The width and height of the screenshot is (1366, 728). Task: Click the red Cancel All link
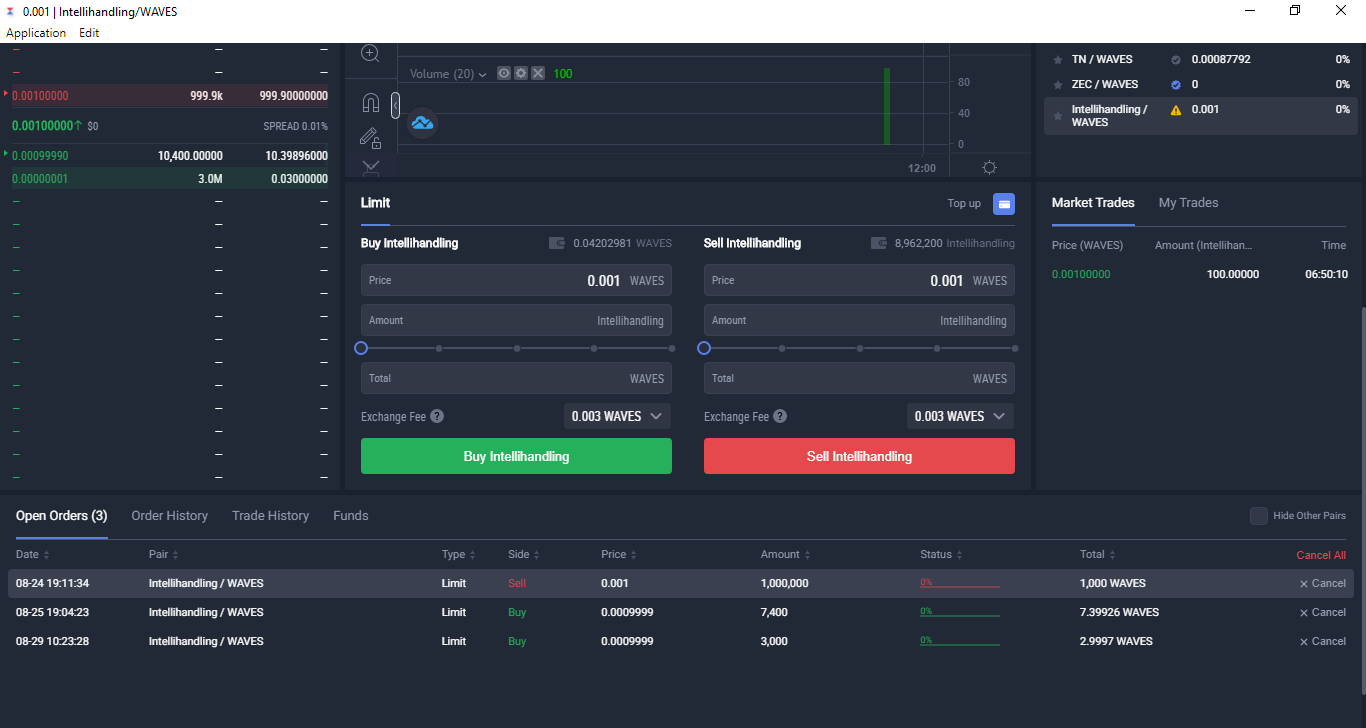pos(1321,555)
